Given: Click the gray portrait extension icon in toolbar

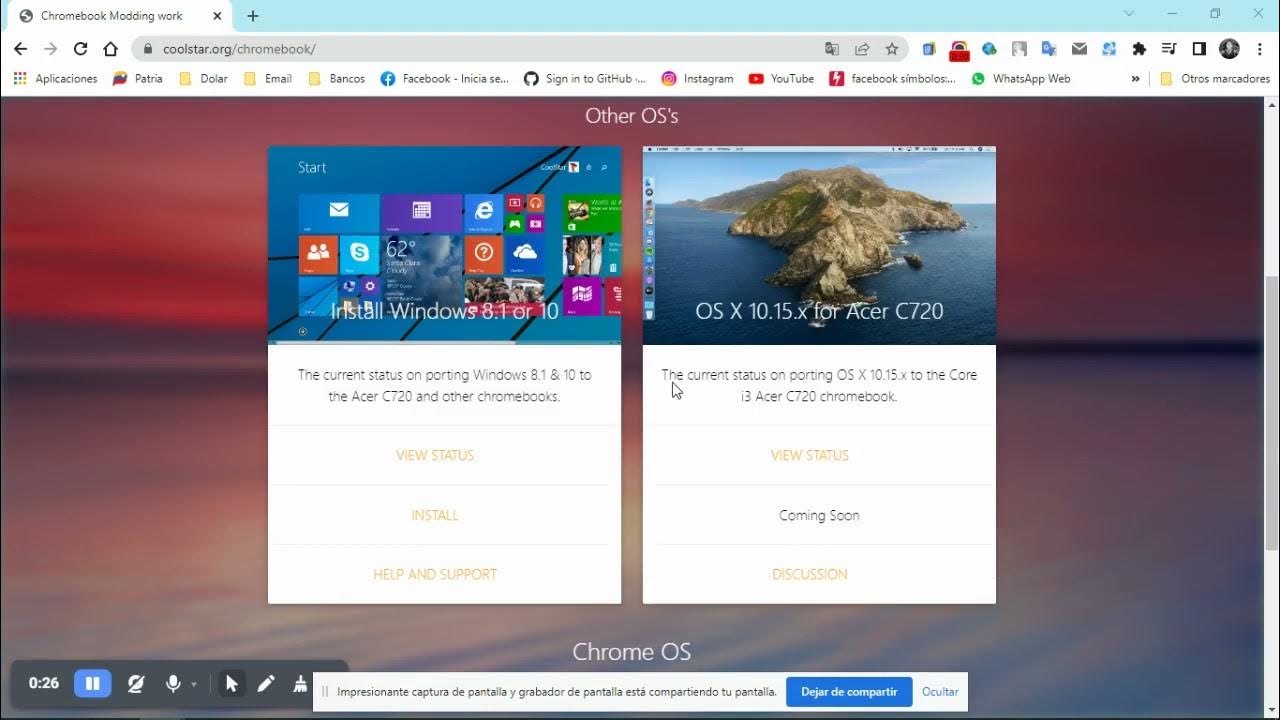Looking at the screenshot, I should (x=1019, y=48).
